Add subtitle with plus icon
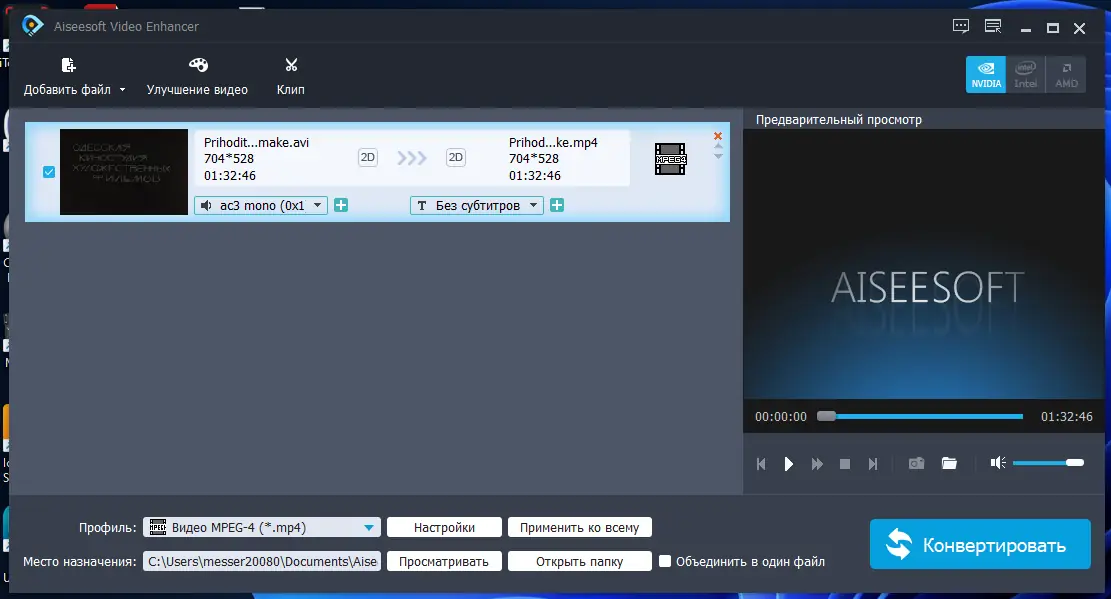 pos(557,206)
